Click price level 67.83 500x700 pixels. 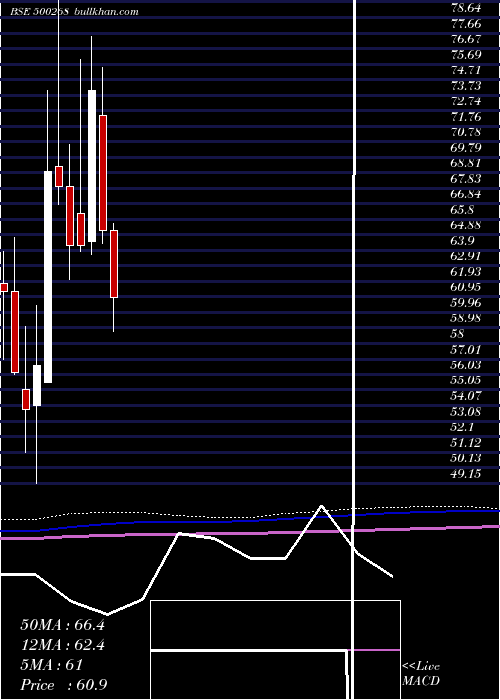tap(466, 179)
